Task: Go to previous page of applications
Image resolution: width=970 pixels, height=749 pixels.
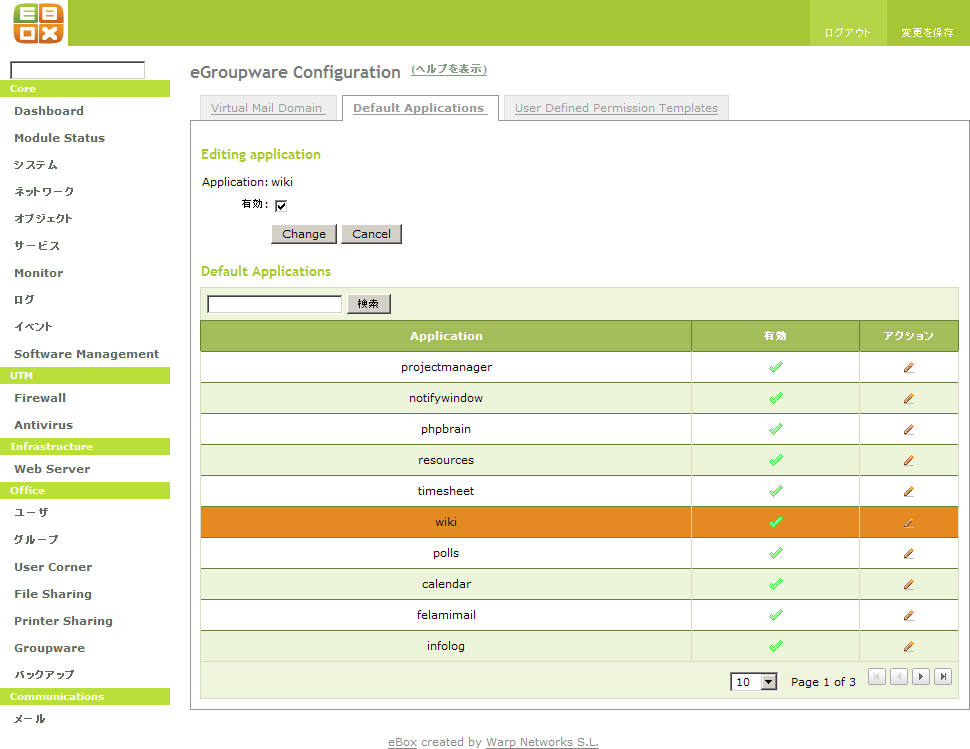Action: (899, 677)
